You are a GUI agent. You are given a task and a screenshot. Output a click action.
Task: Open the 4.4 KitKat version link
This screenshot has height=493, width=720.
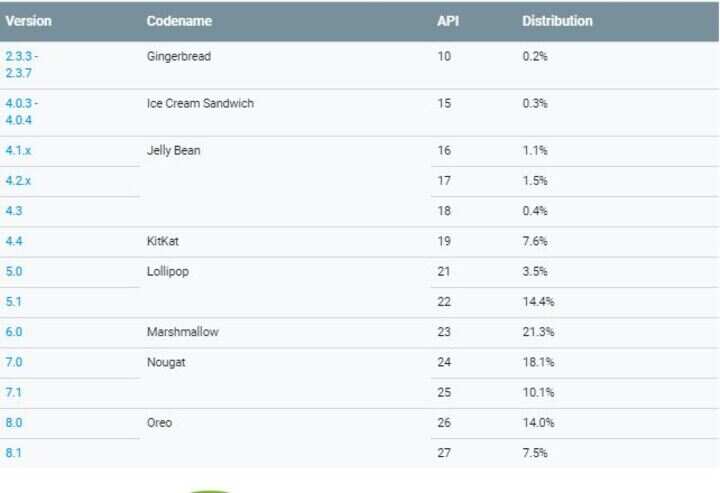[x=14, y=241]
